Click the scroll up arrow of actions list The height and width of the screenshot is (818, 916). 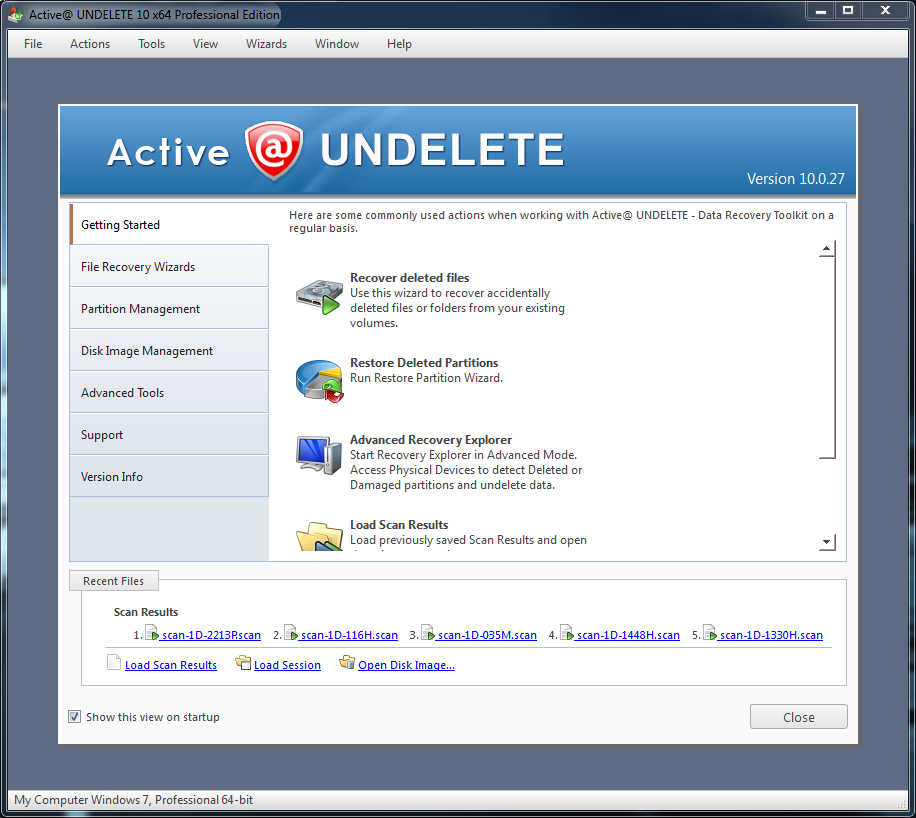826,249
